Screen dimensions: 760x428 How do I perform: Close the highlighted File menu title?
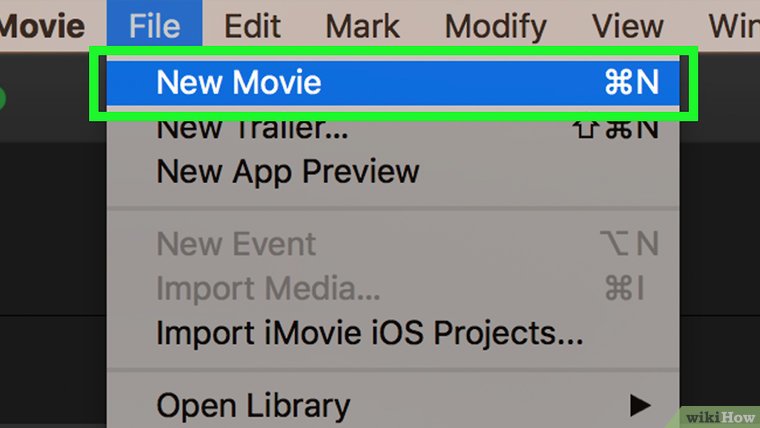154,24
